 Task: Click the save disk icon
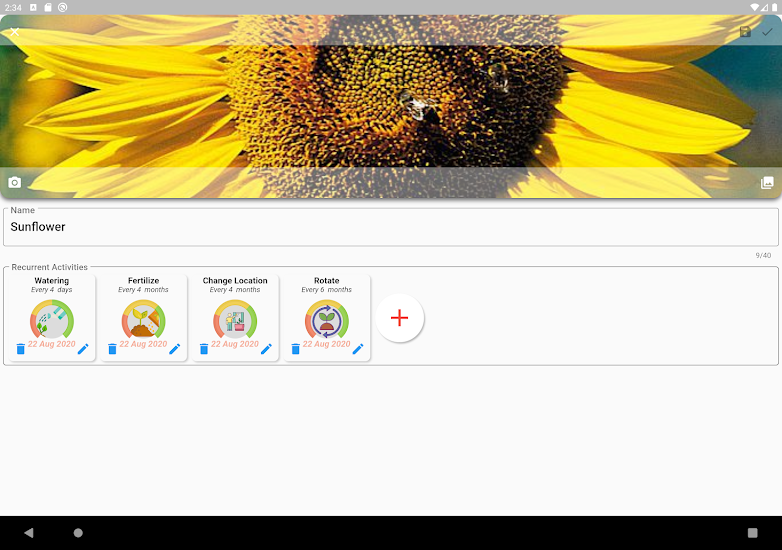[x=745, y=32]
